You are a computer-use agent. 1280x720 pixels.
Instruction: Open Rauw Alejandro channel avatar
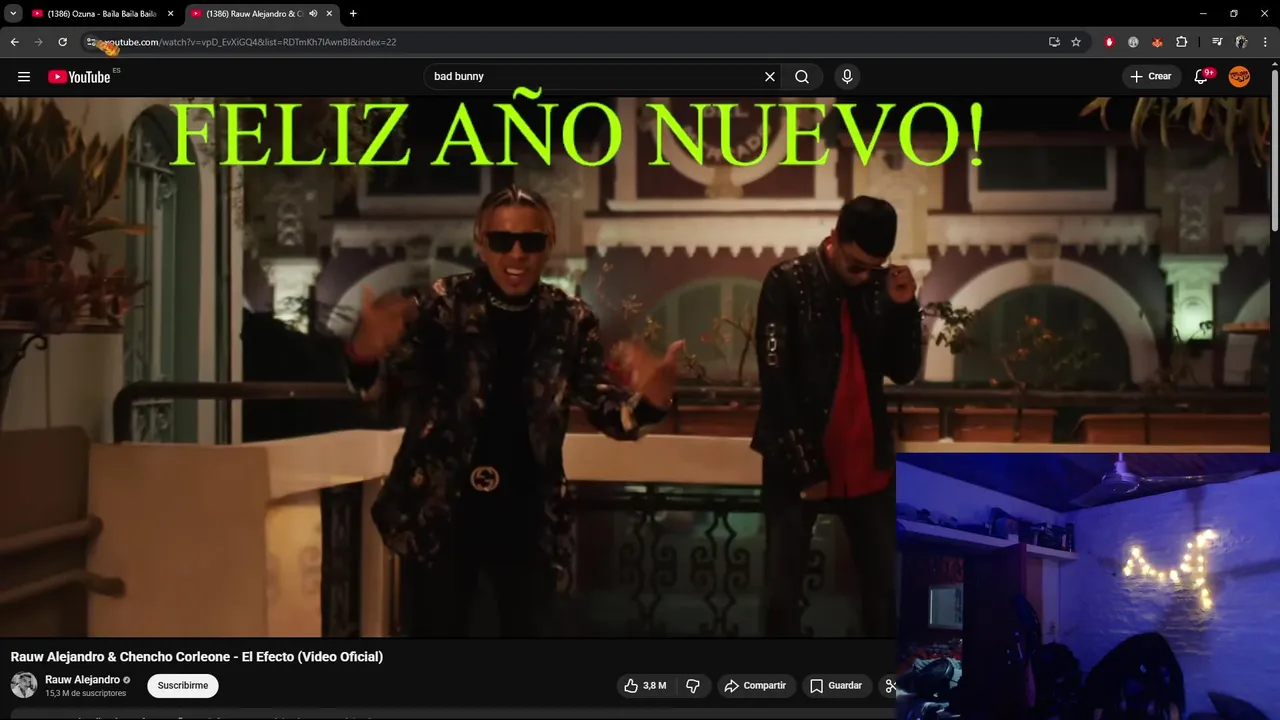(24, 685)
